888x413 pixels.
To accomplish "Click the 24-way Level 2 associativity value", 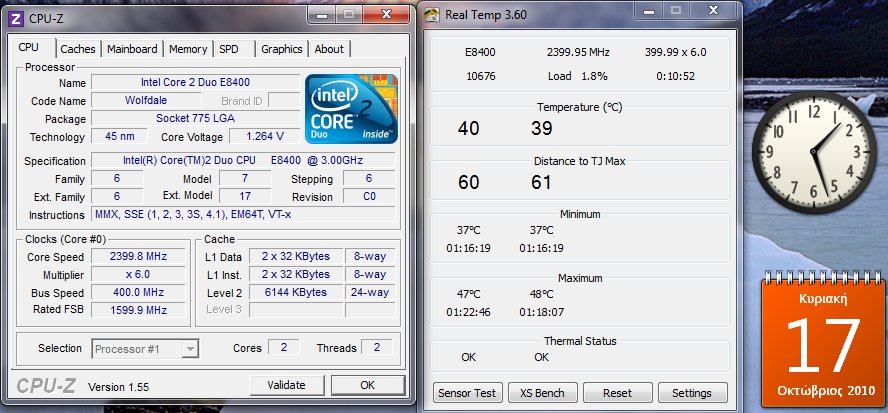I will tap(370, 292).
